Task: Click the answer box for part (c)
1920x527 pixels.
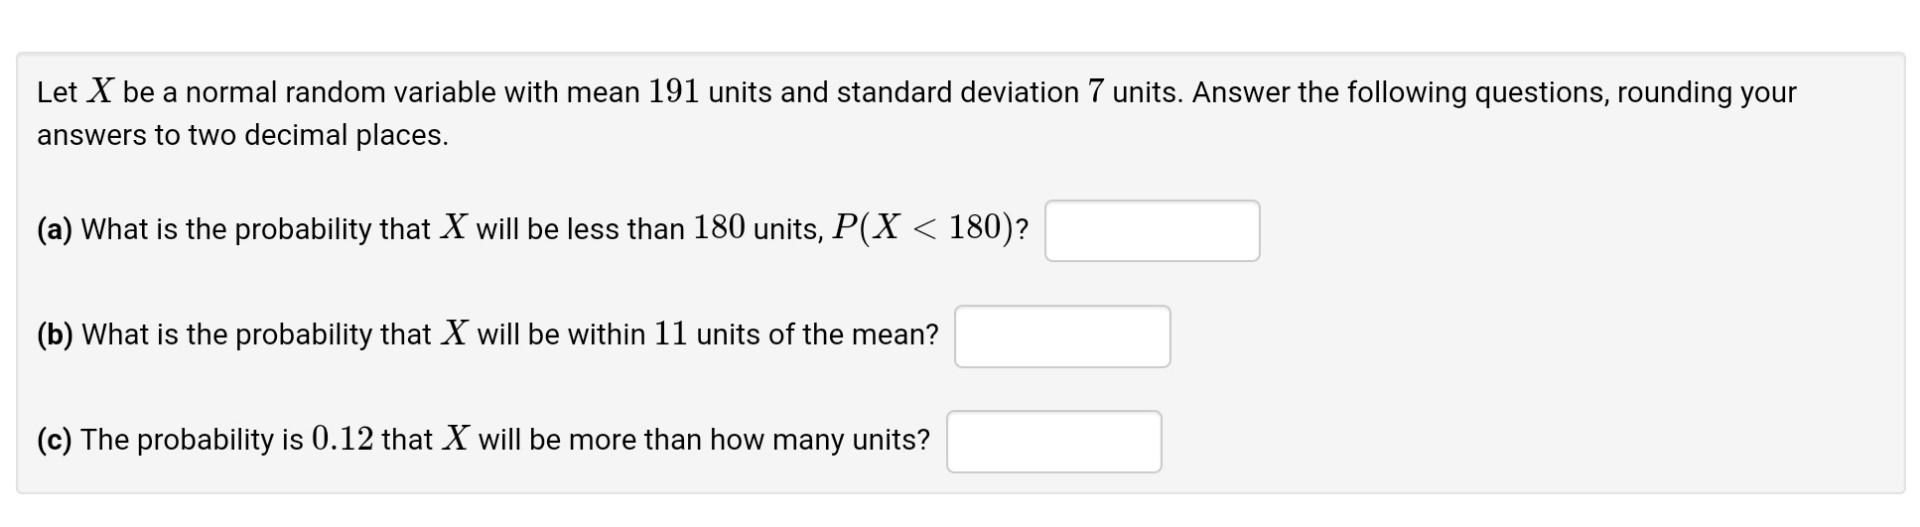Action: 1054,441
